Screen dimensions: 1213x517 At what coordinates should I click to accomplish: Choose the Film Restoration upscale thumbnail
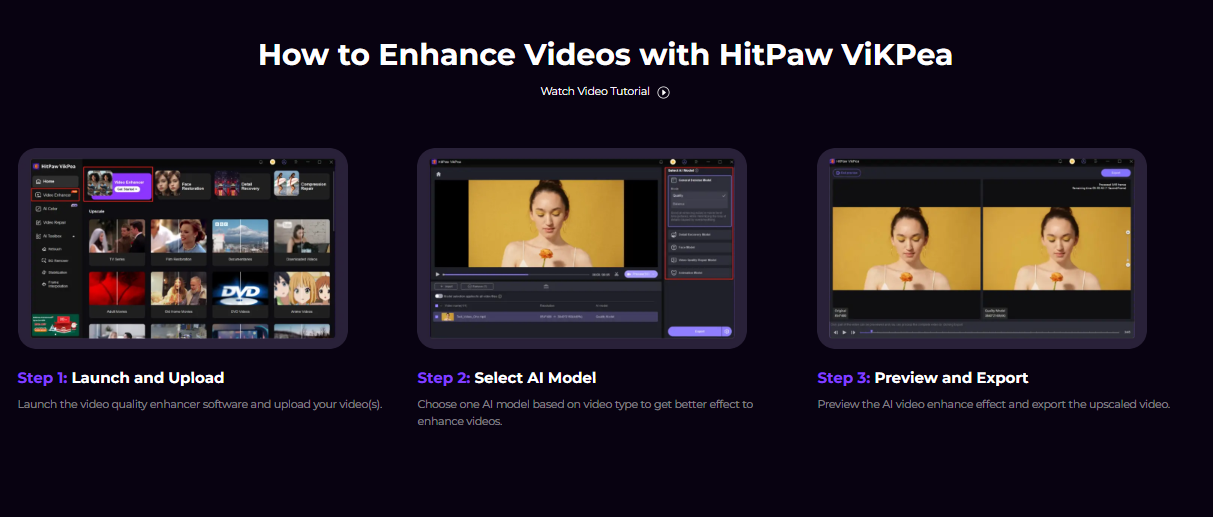click(178, 242)
